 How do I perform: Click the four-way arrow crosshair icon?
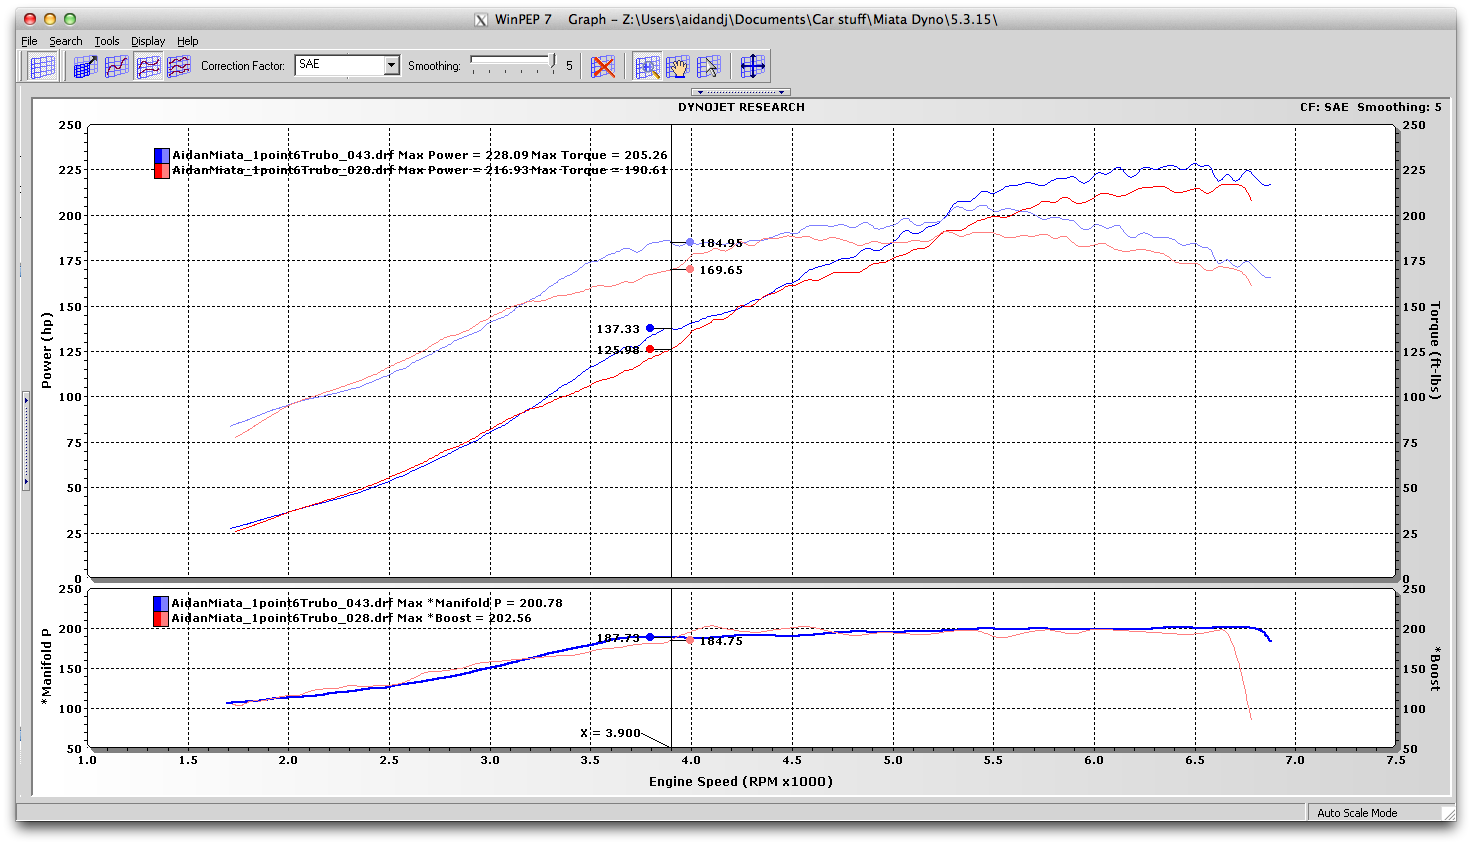752,67
